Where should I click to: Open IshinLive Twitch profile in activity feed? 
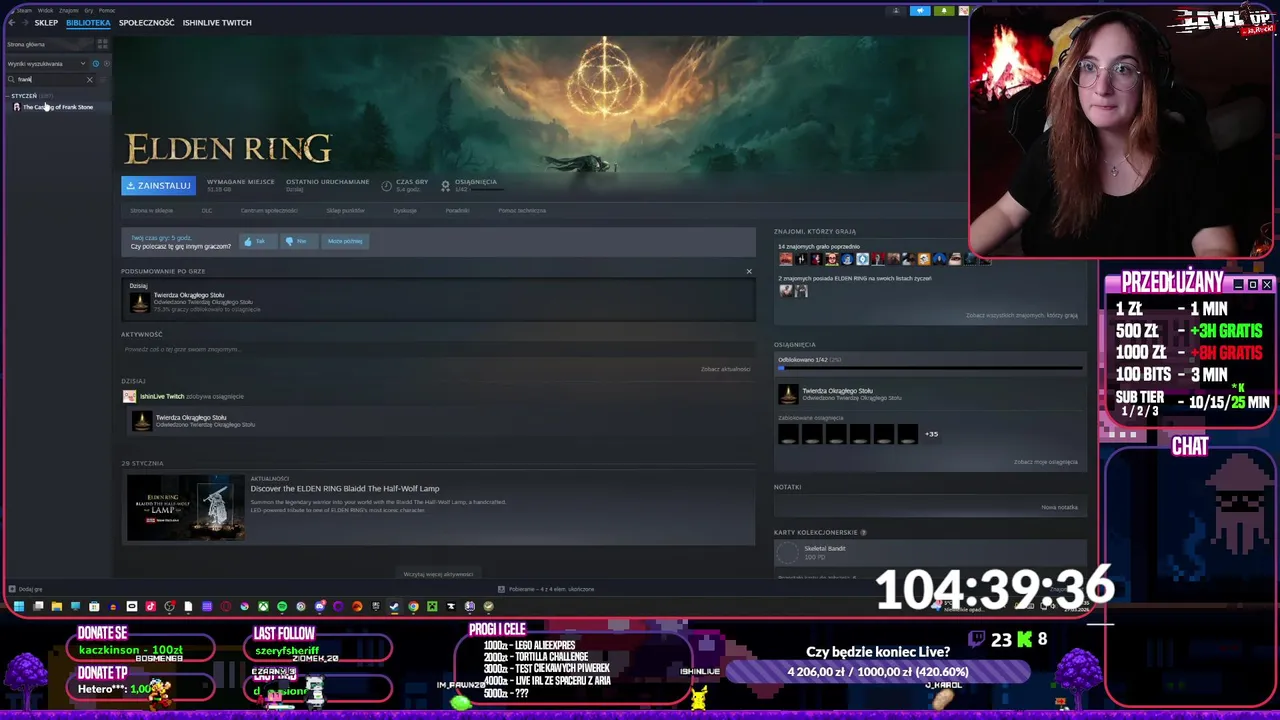click(x=161, y=396)
